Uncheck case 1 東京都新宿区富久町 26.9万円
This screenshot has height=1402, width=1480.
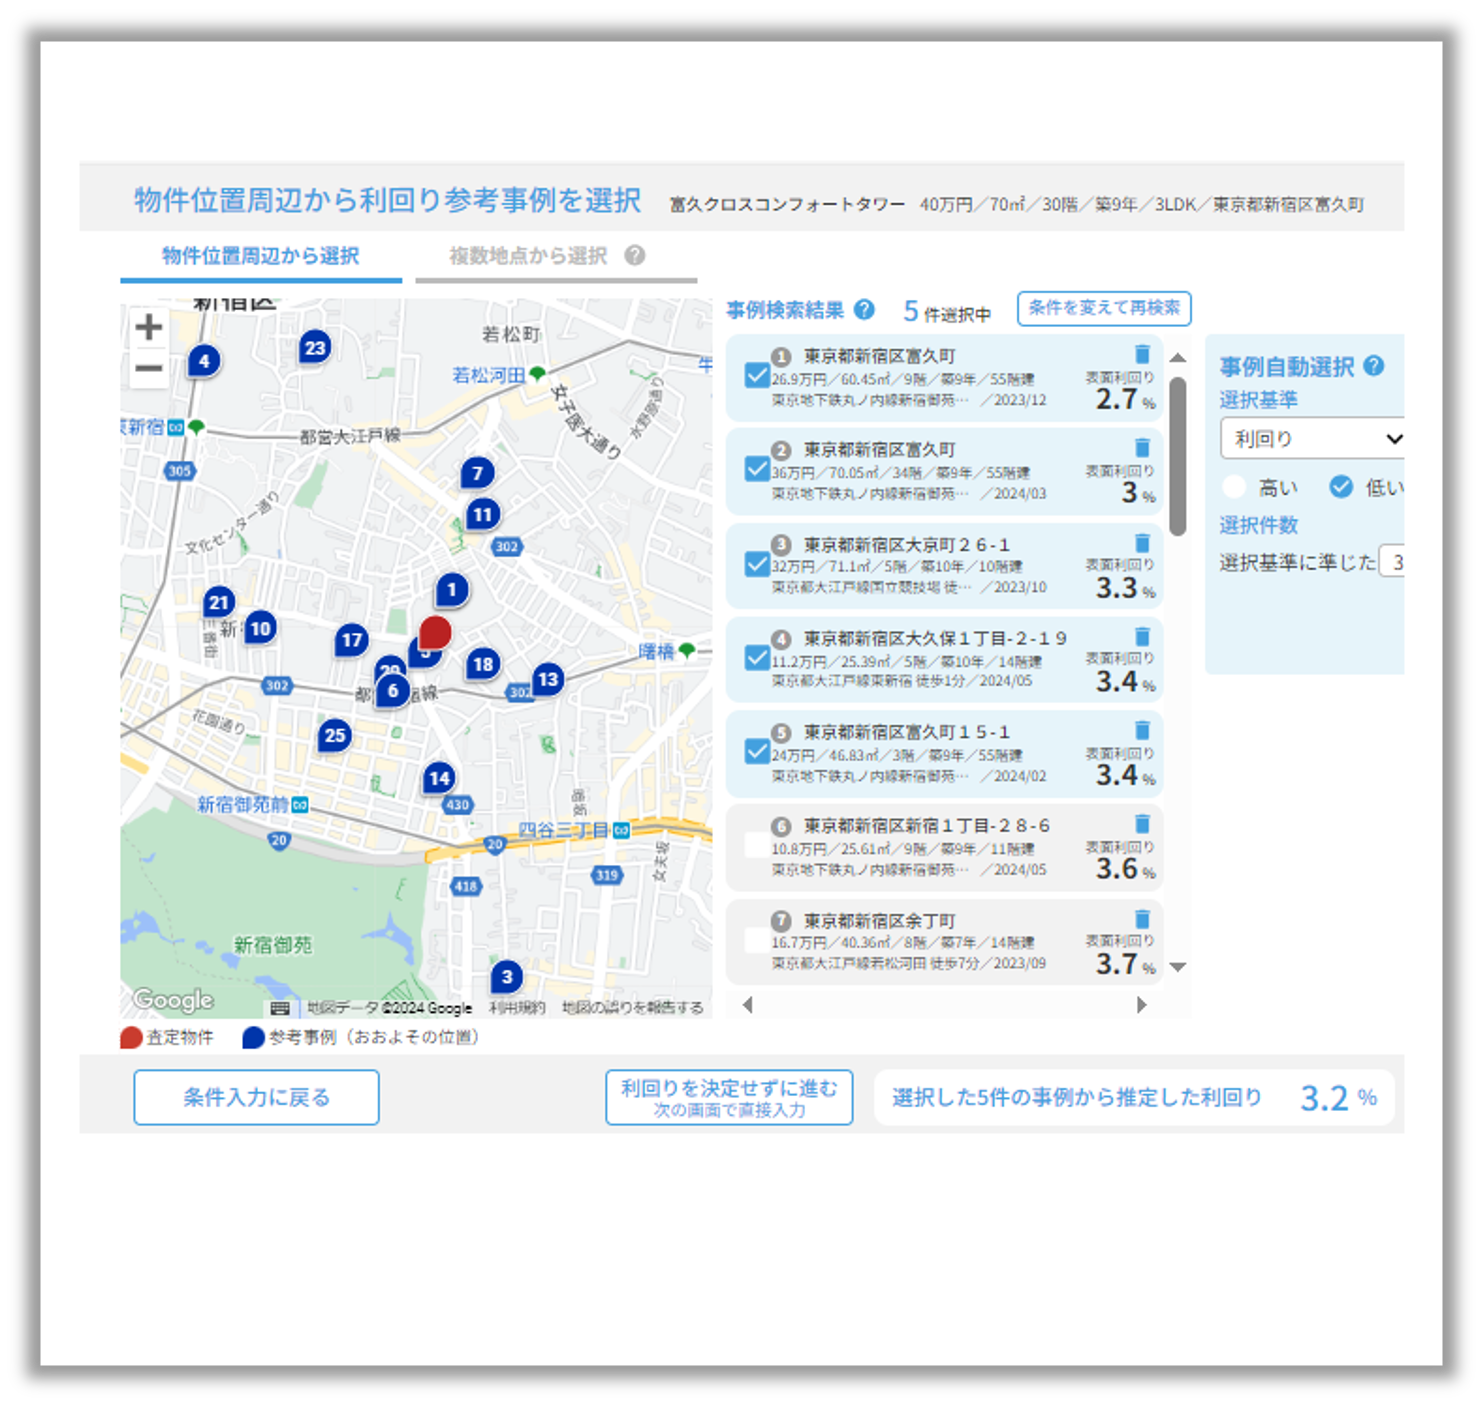757,376
